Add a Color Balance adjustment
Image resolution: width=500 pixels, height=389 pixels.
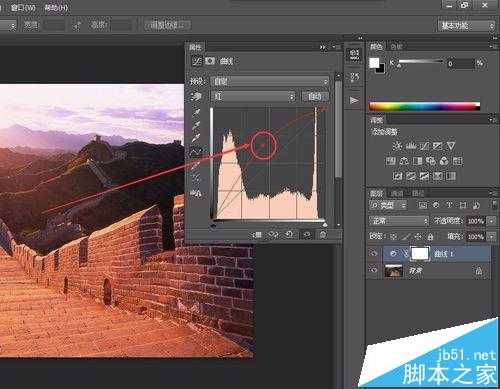tap(404, 161)
